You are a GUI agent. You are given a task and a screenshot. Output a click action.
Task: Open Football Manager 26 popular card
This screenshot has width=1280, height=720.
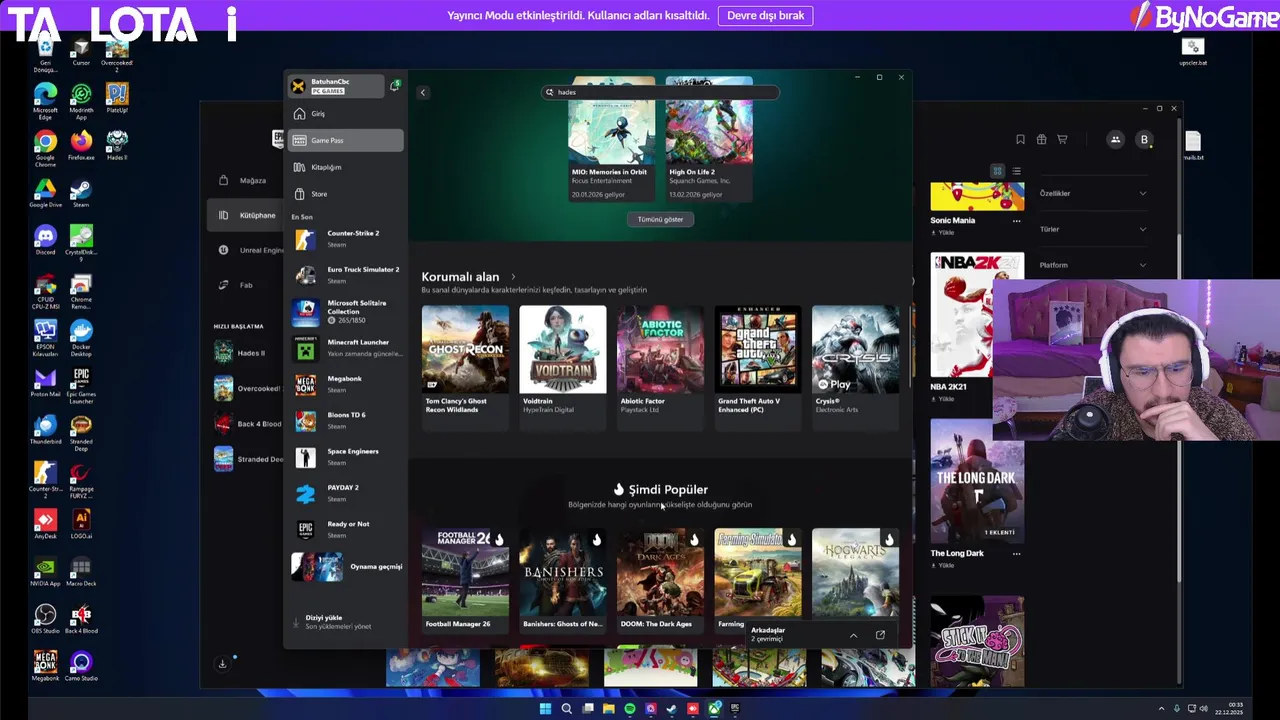(x=465, y=580)
